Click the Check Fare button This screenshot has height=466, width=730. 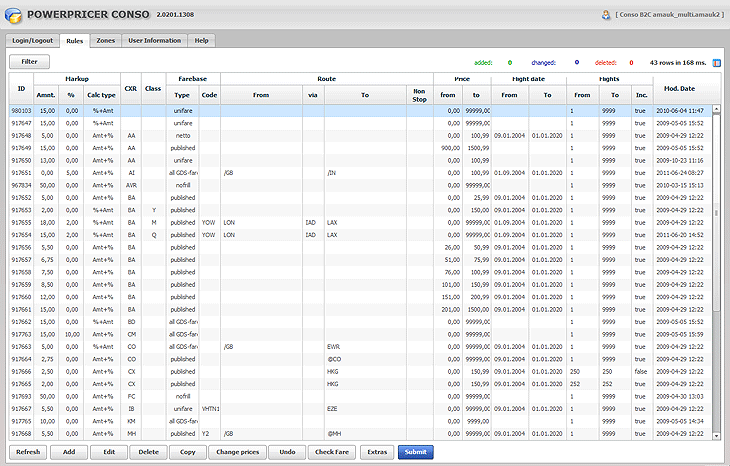coord(332,452)
